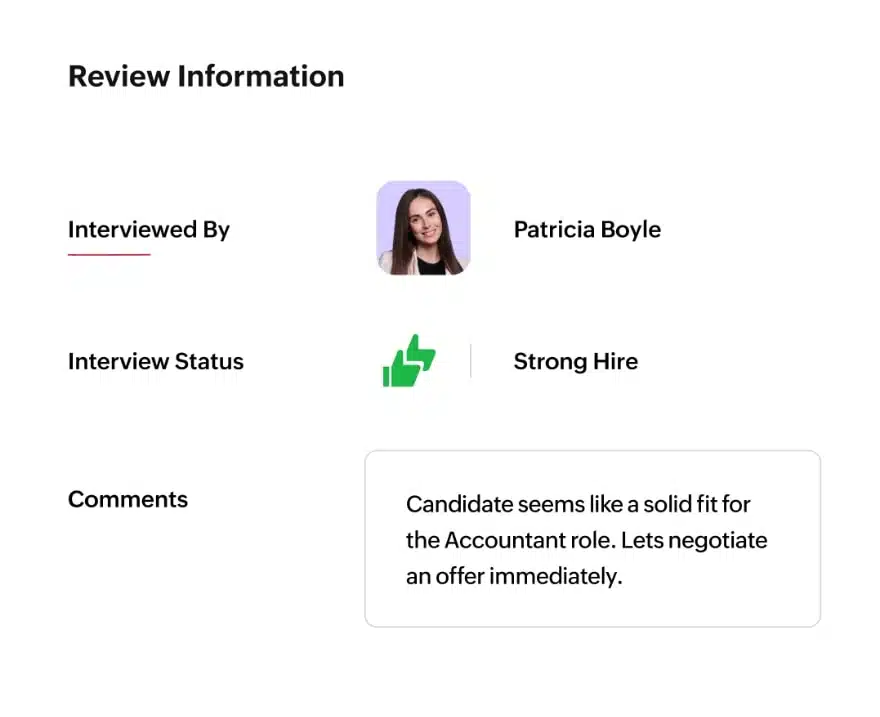Viewport: 880px width, 717px height.
Task: Click the word seems in the comment
Action: click(x=537, y=504)
